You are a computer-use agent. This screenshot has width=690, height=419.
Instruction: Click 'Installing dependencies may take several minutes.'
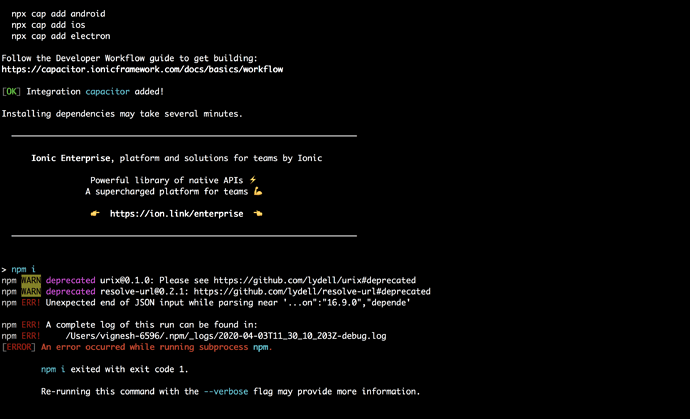tap(122, 114)
